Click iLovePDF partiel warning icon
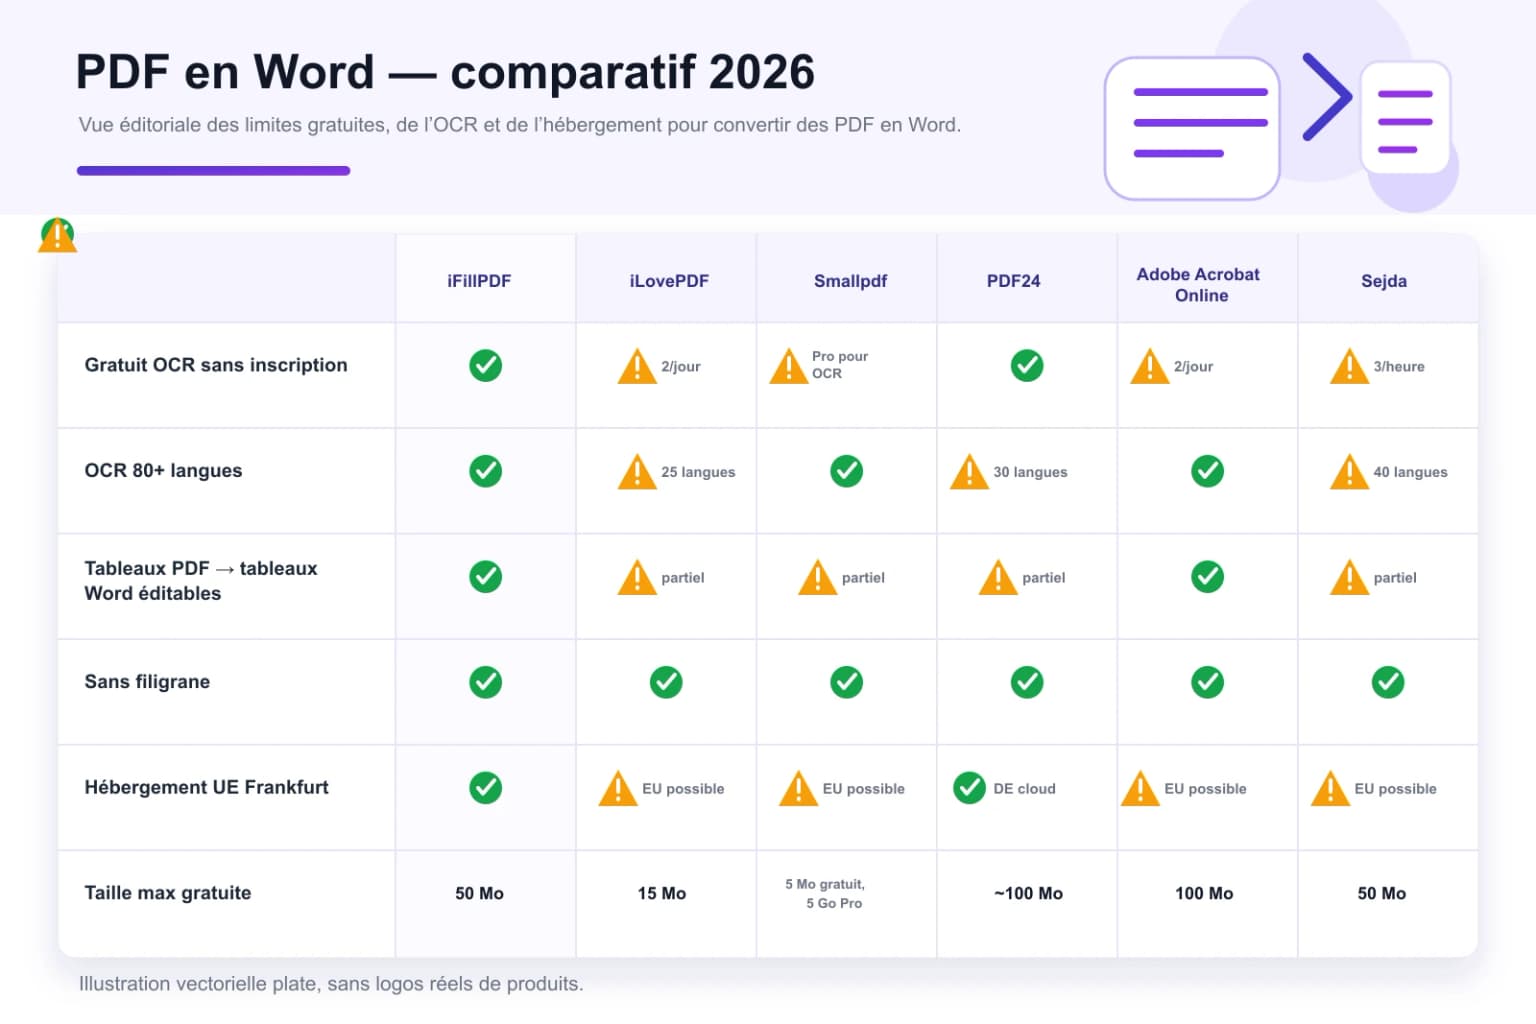Image resolution: width=1536 pixels, height=1024 pixels. click(x=637, y=577)
